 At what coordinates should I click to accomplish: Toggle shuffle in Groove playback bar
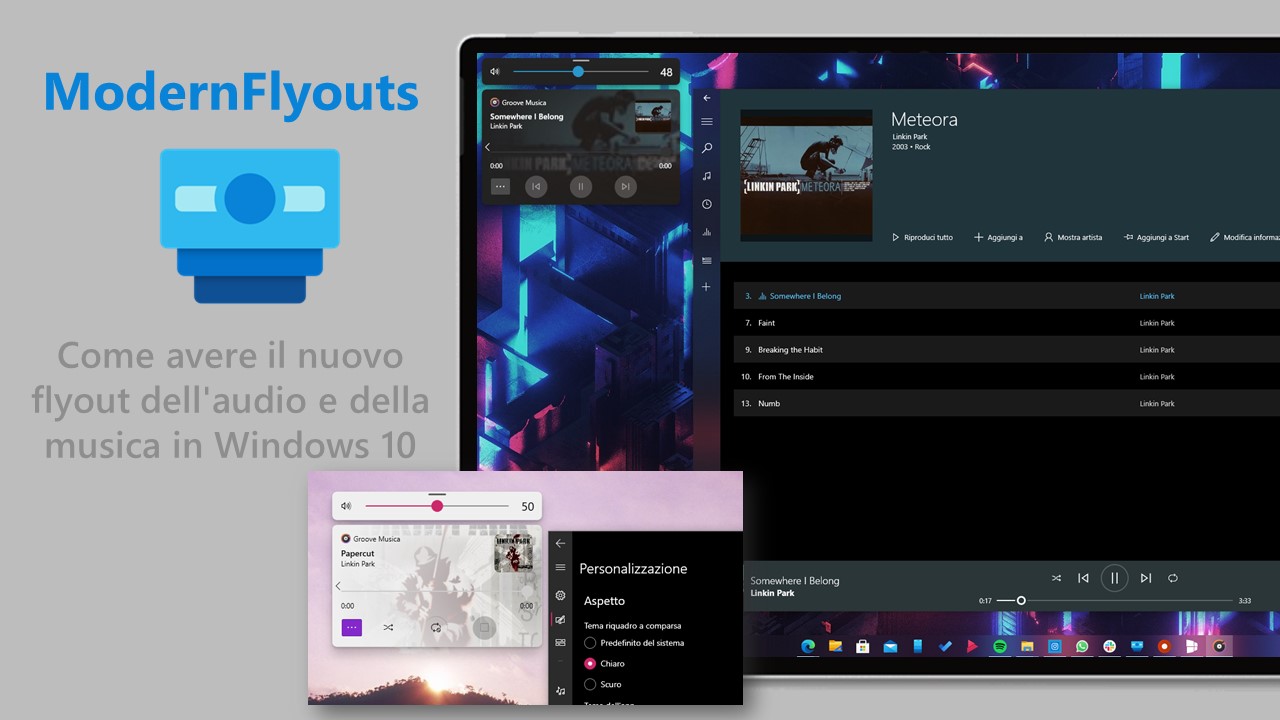[x=1056, y=578]
